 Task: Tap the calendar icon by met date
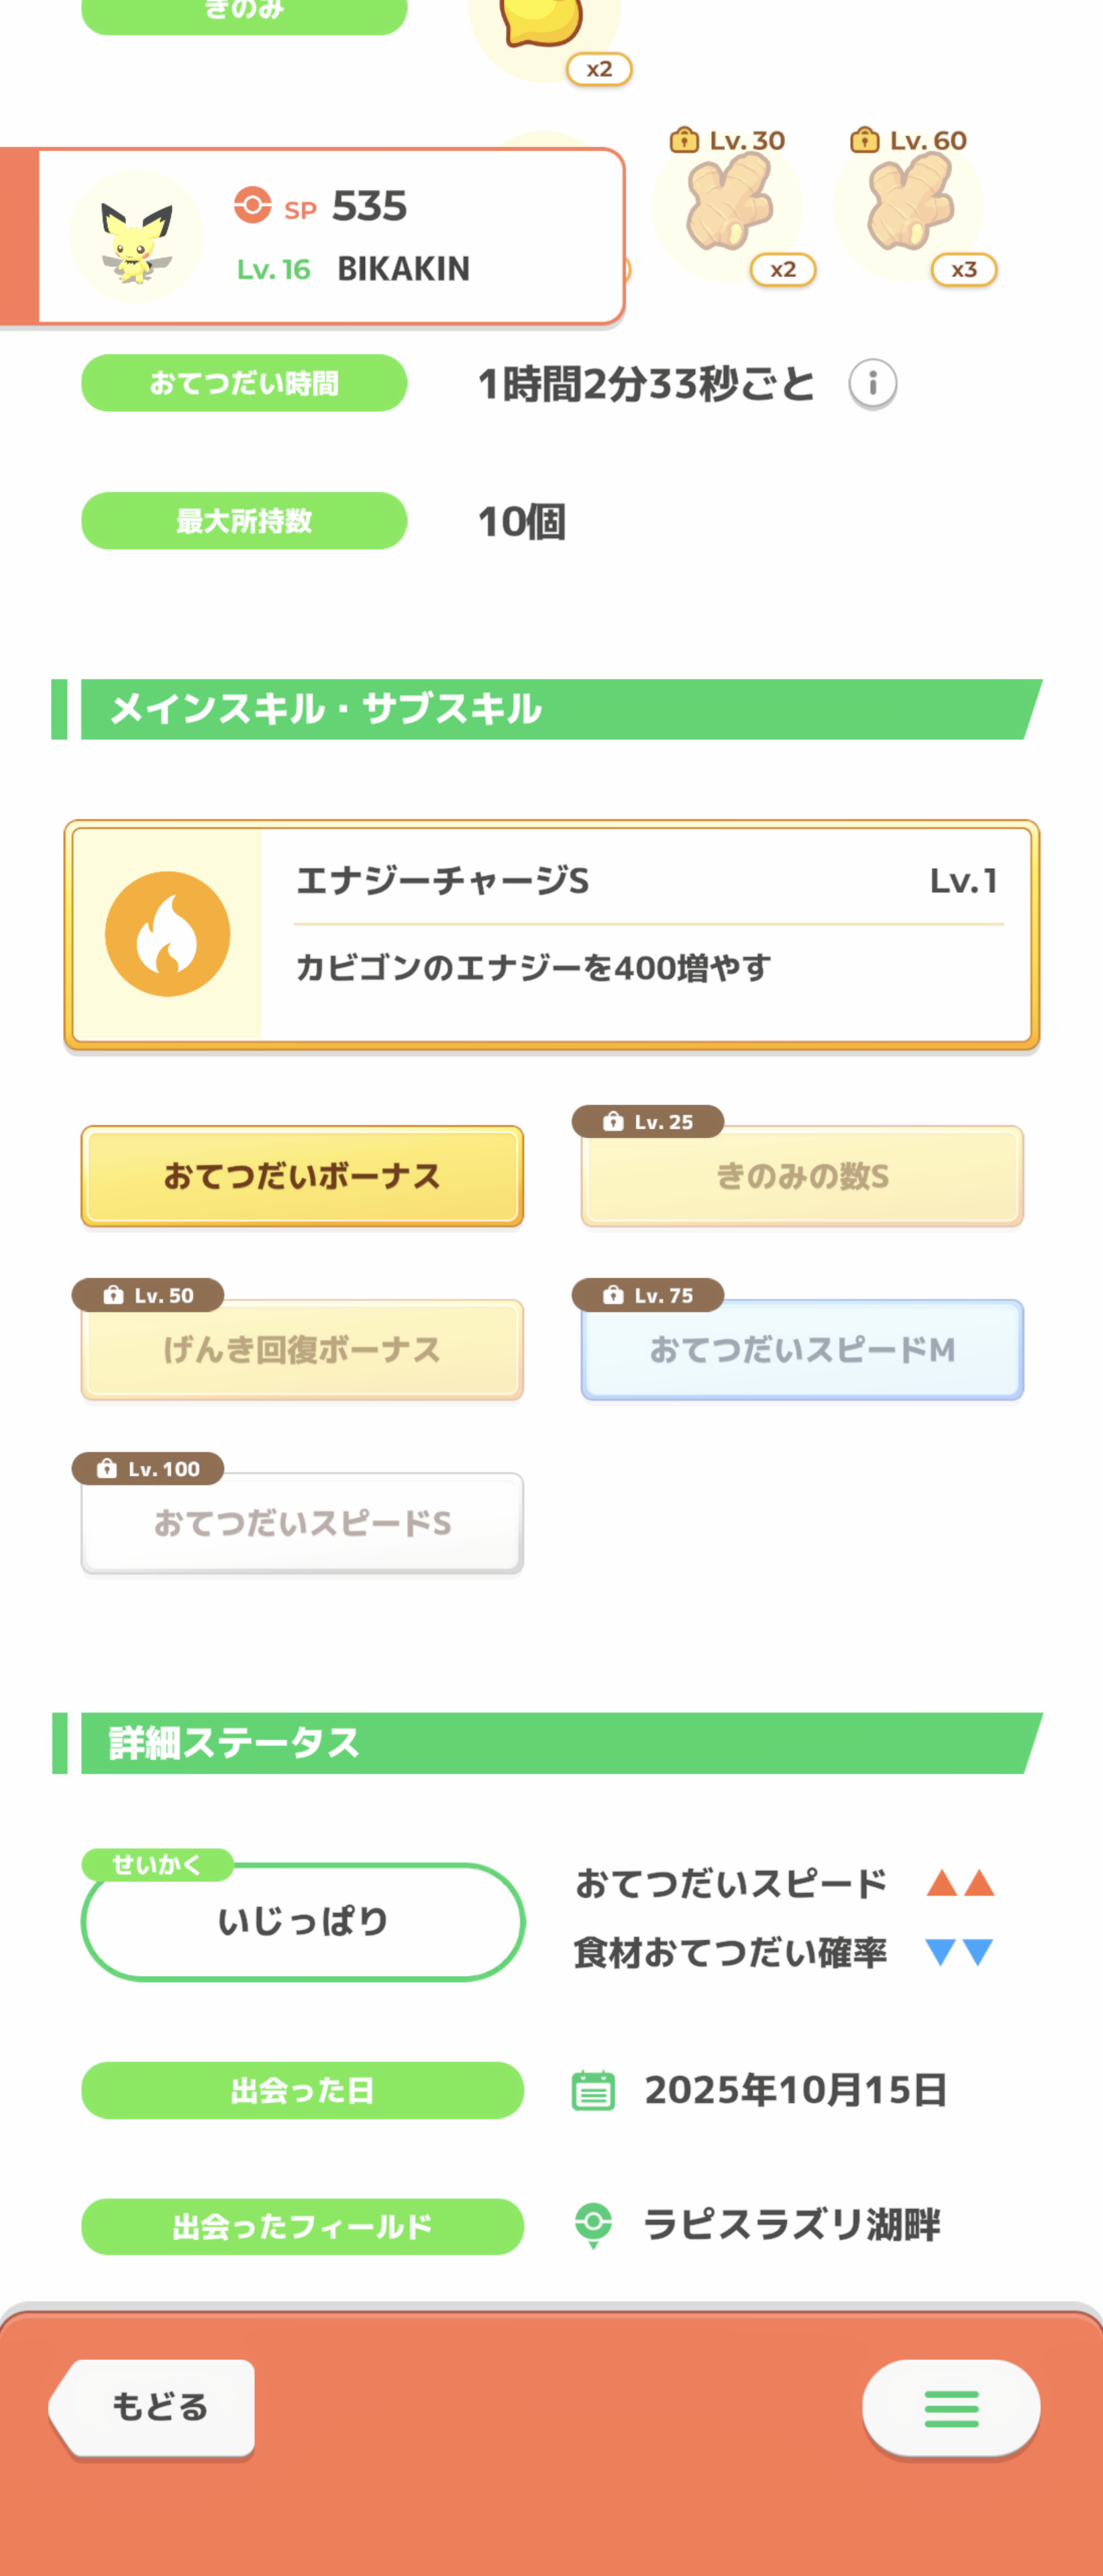click(593, 2090)
